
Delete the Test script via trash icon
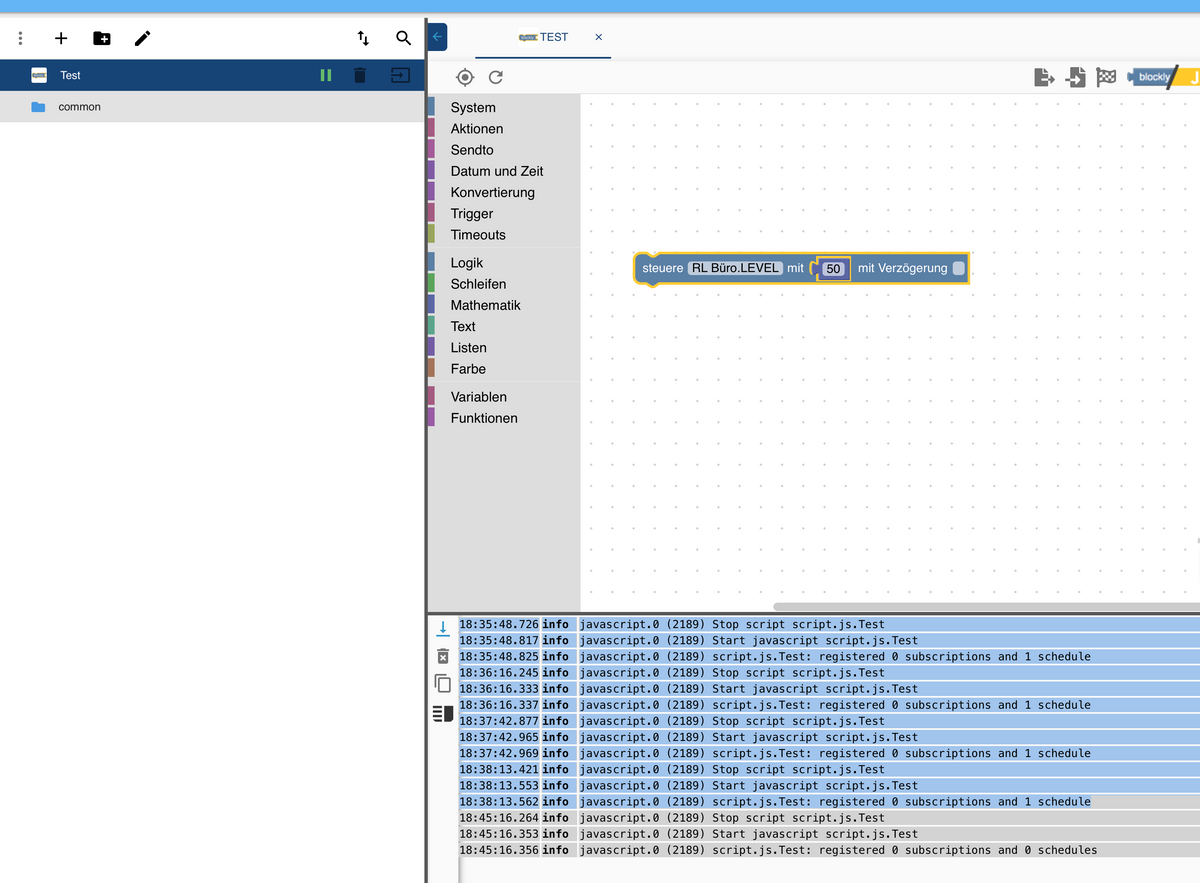pyautogui.click(x=360, y=75)
